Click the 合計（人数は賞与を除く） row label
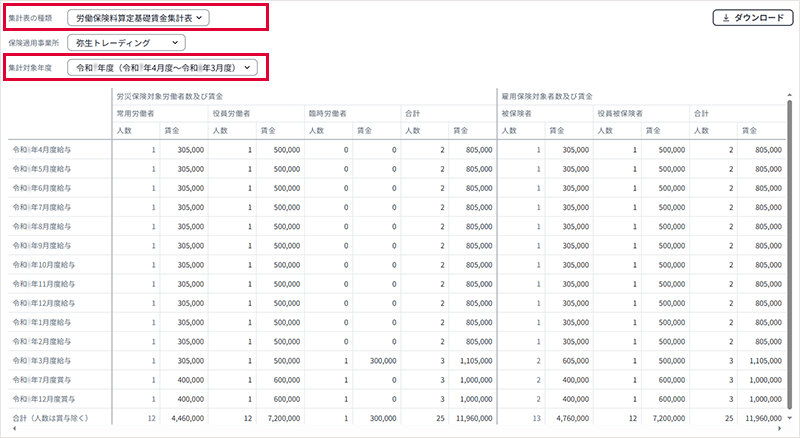 click(54, 416)
